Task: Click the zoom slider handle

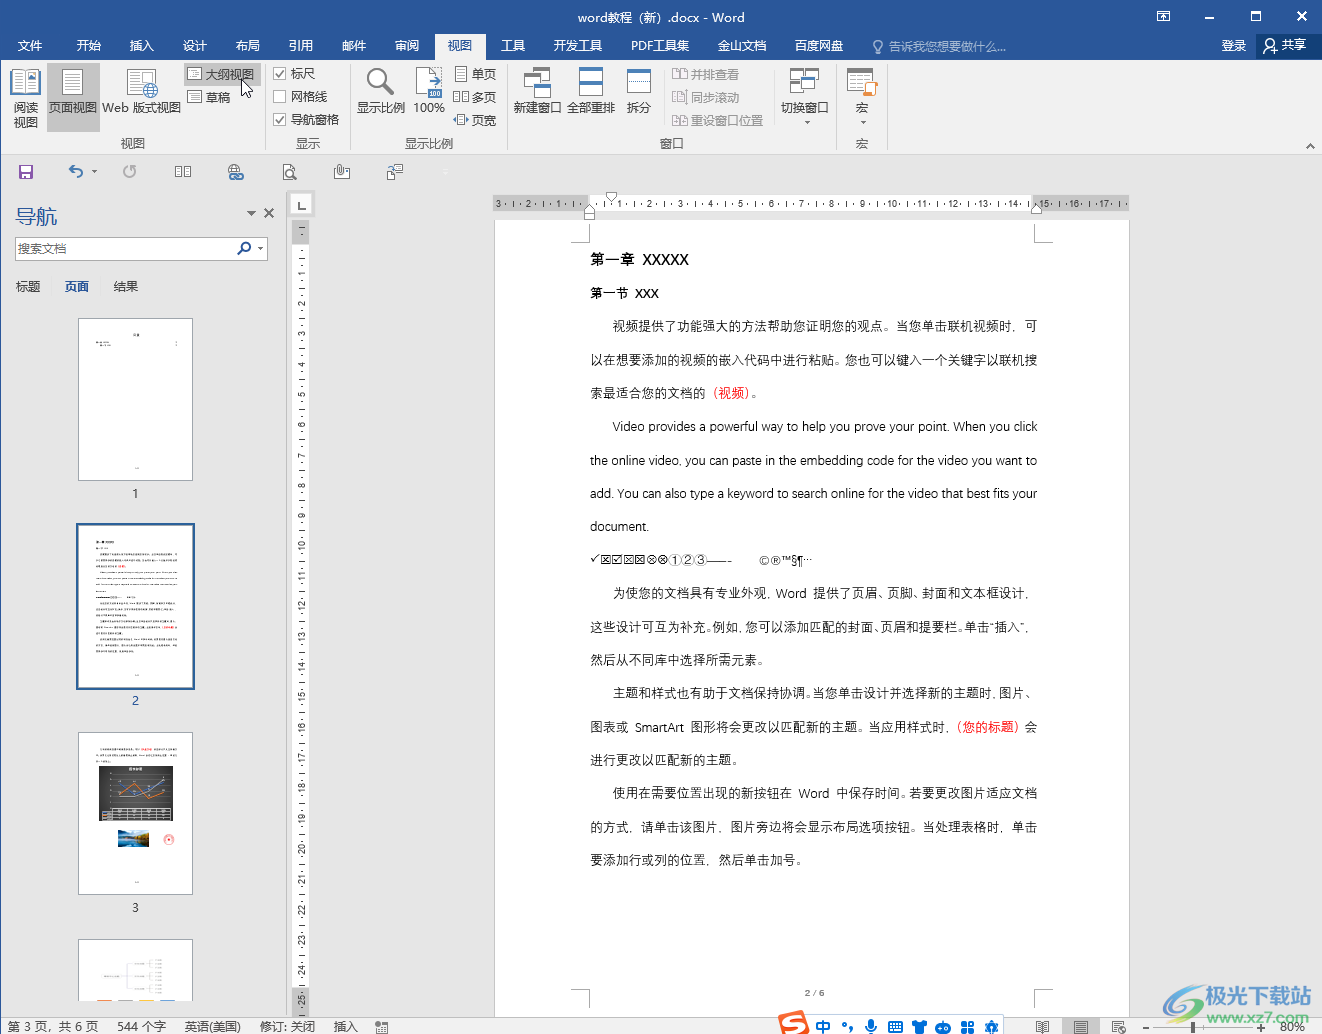Action: point(1193,1027)
